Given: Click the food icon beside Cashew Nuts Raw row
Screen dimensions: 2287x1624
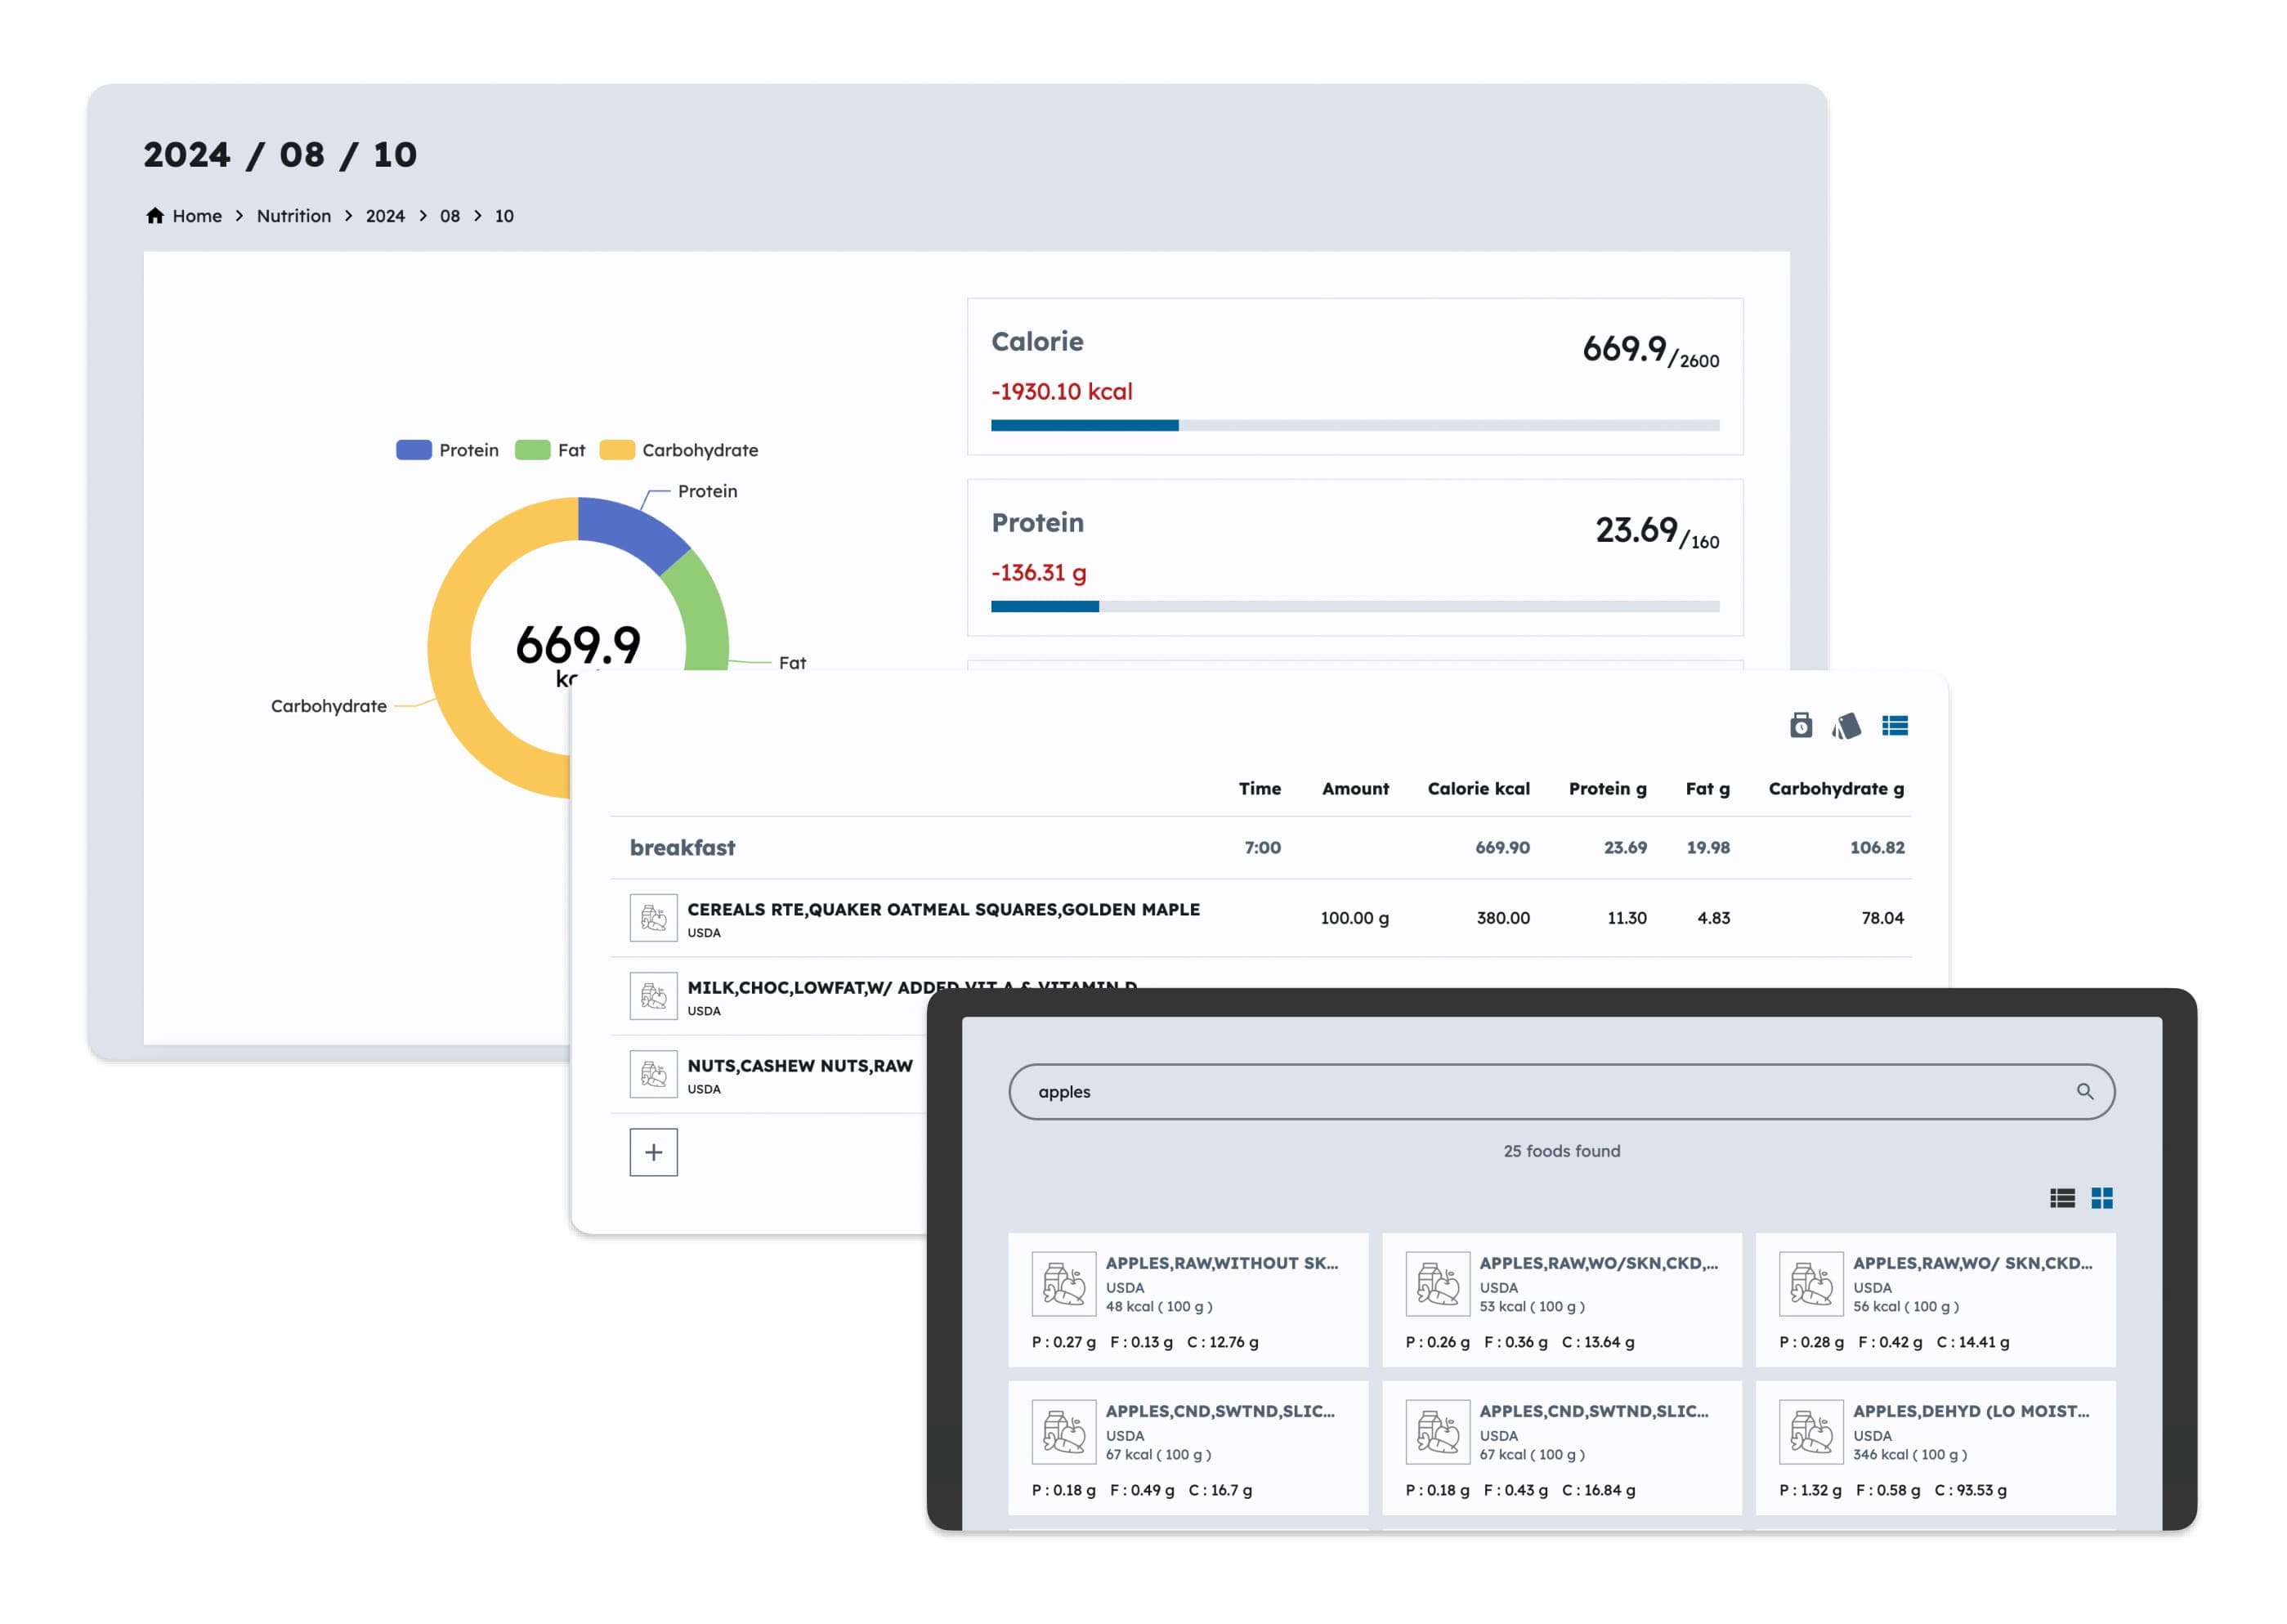Looking at the screenshot, I should click(653, 1073).
